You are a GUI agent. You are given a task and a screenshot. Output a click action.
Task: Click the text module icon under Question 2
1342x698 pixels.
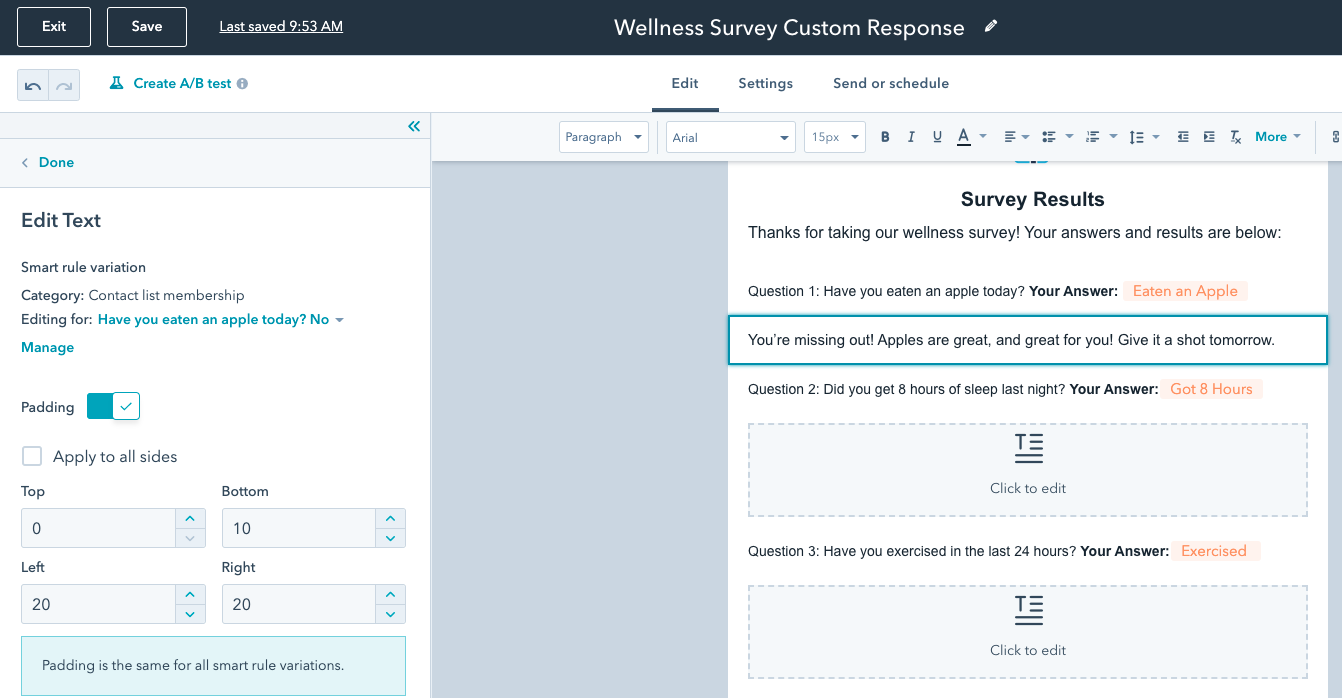coord(1028,449)
